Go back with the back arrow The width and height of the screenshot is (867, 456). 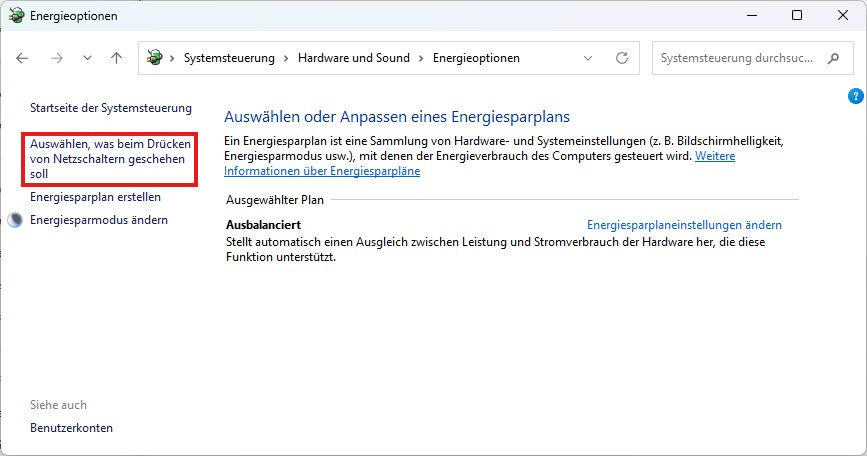point(22,58)
